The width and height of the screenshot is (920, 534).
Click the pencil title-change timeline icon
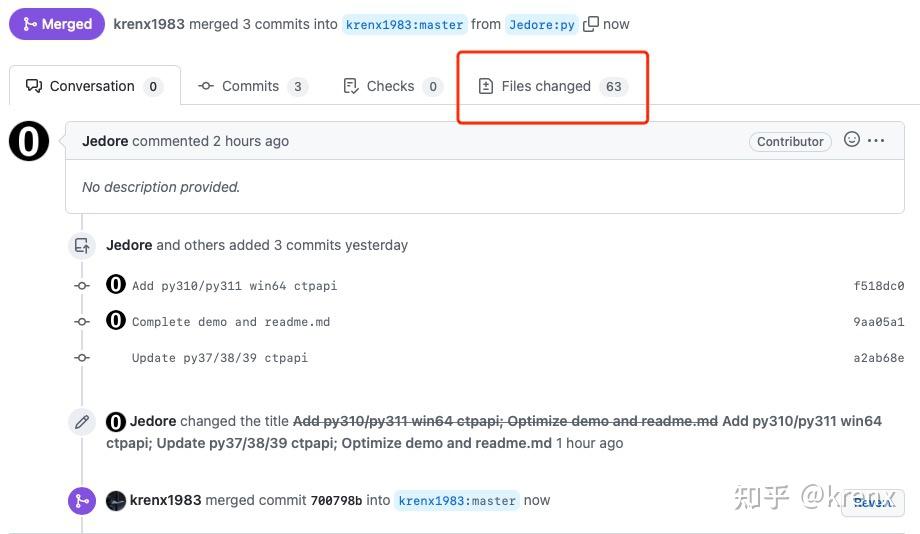coord(81,422)
